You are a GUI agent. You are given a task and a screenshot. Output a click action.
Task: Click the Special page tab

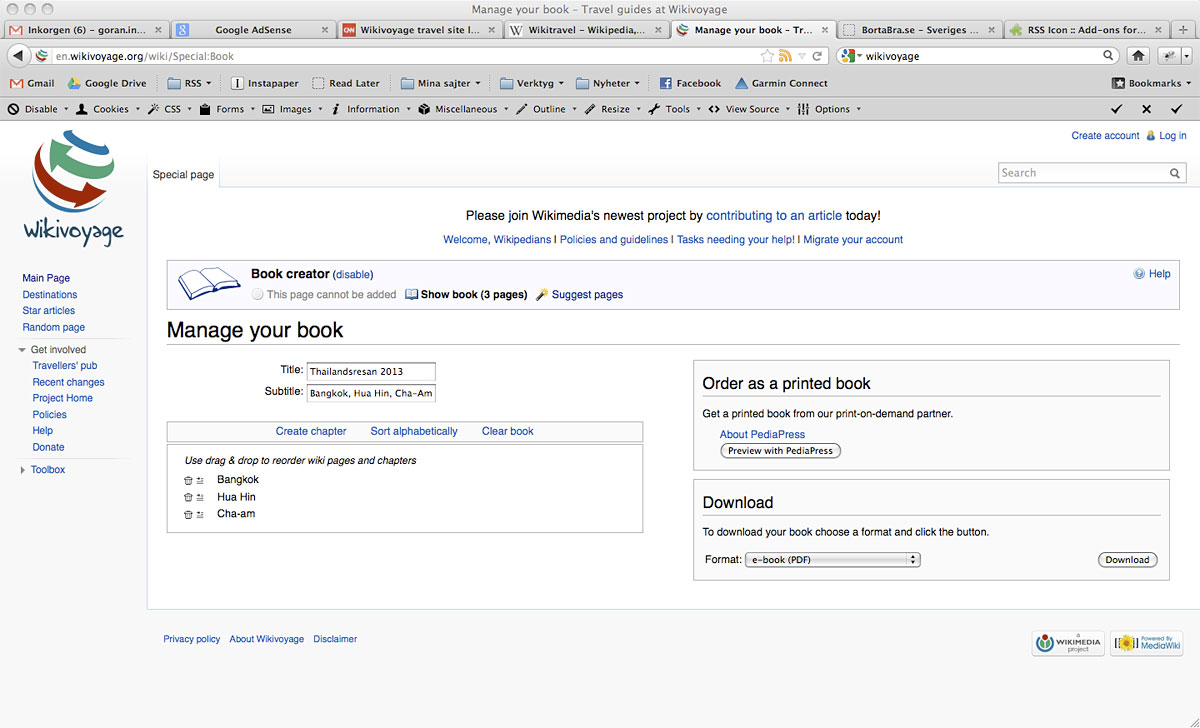183,175
